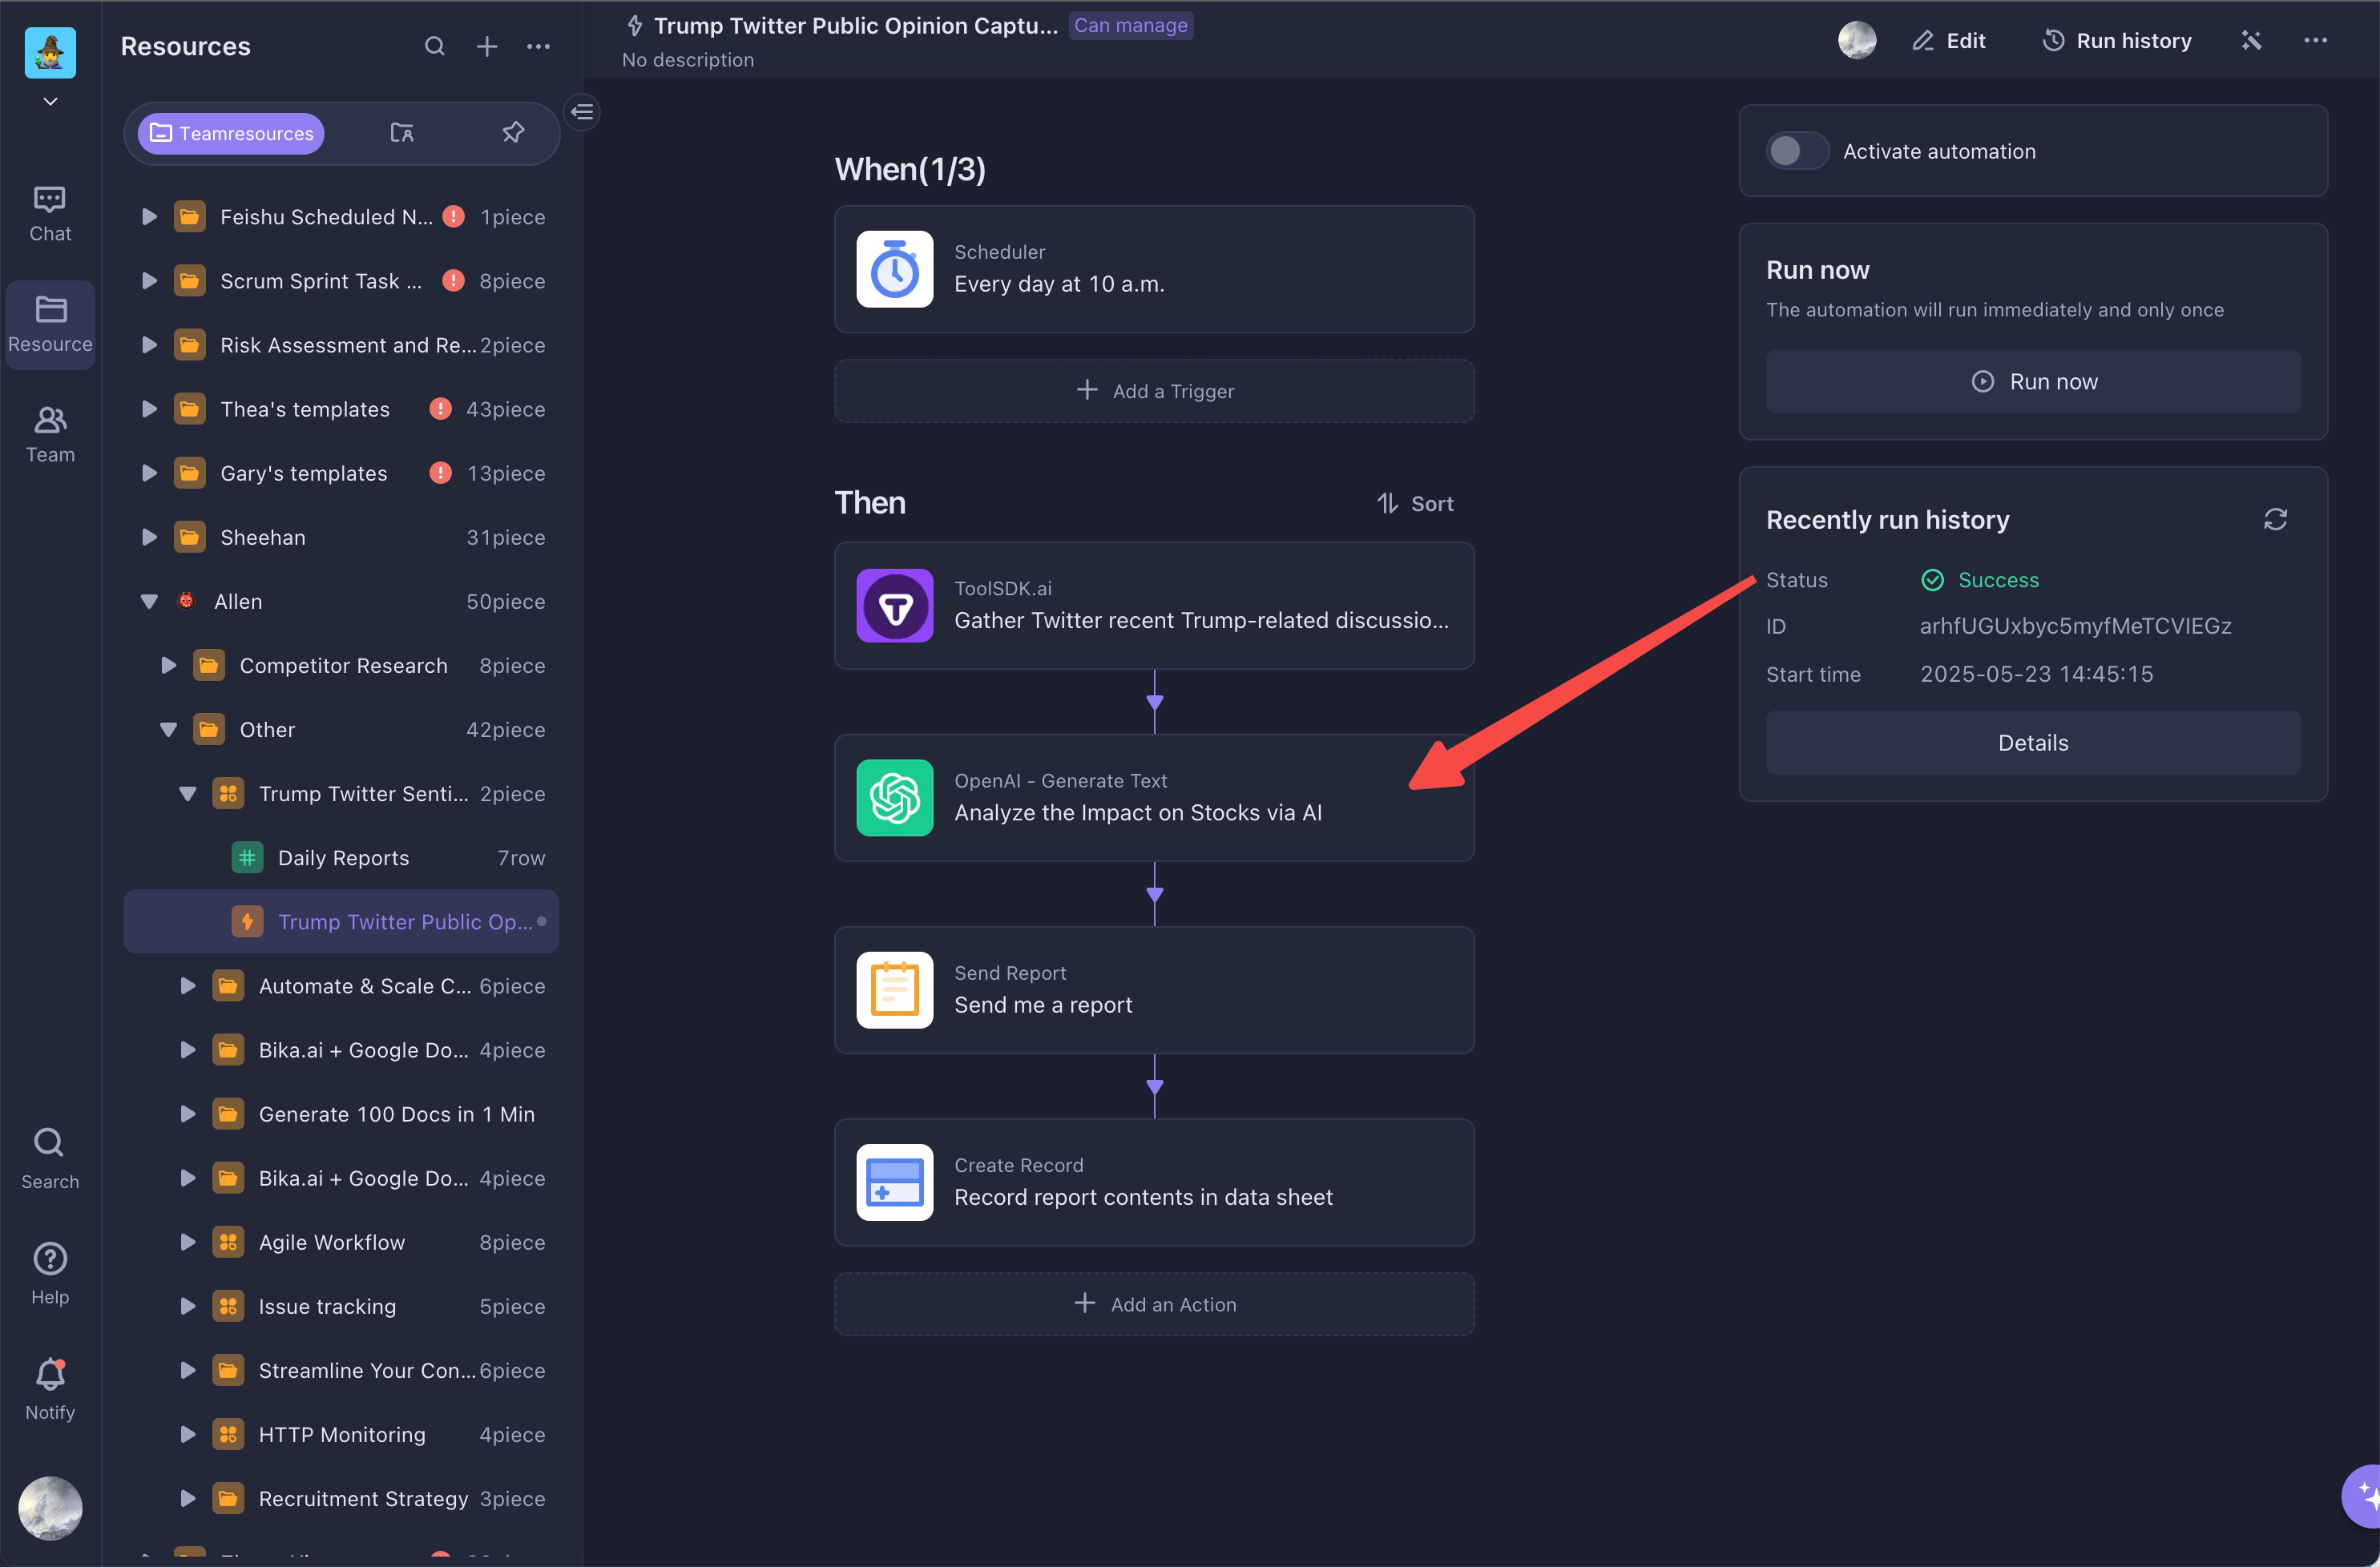The image size is (2380, 1567).
Task: Open the Scheduler clock icon trigger
Action: coord(894,269)
